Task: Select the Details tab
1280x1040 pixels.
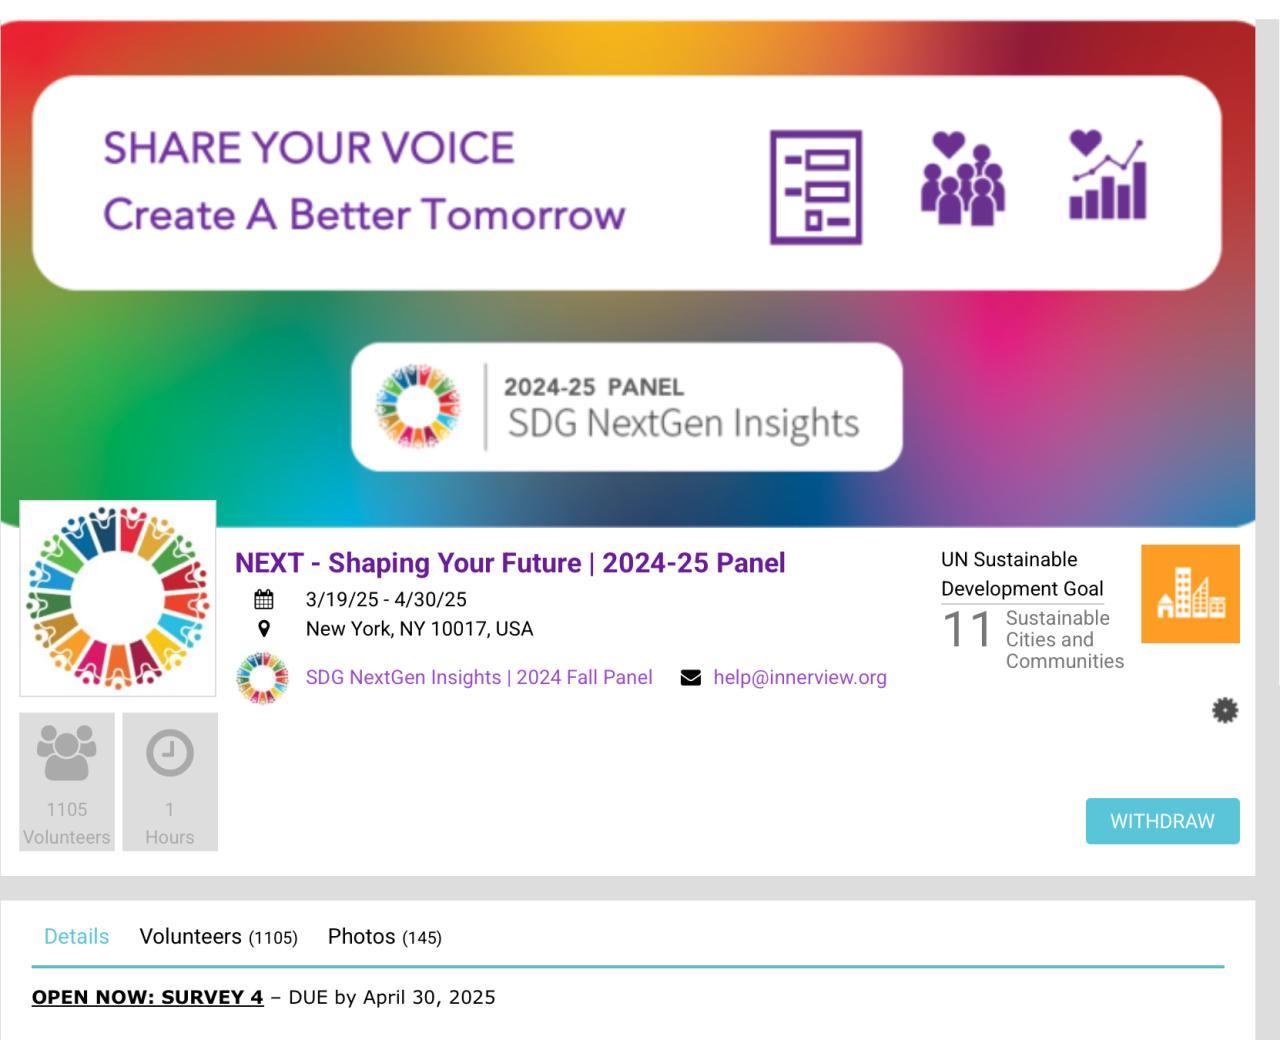Action: pyautogui.click(x=76, y=937)
